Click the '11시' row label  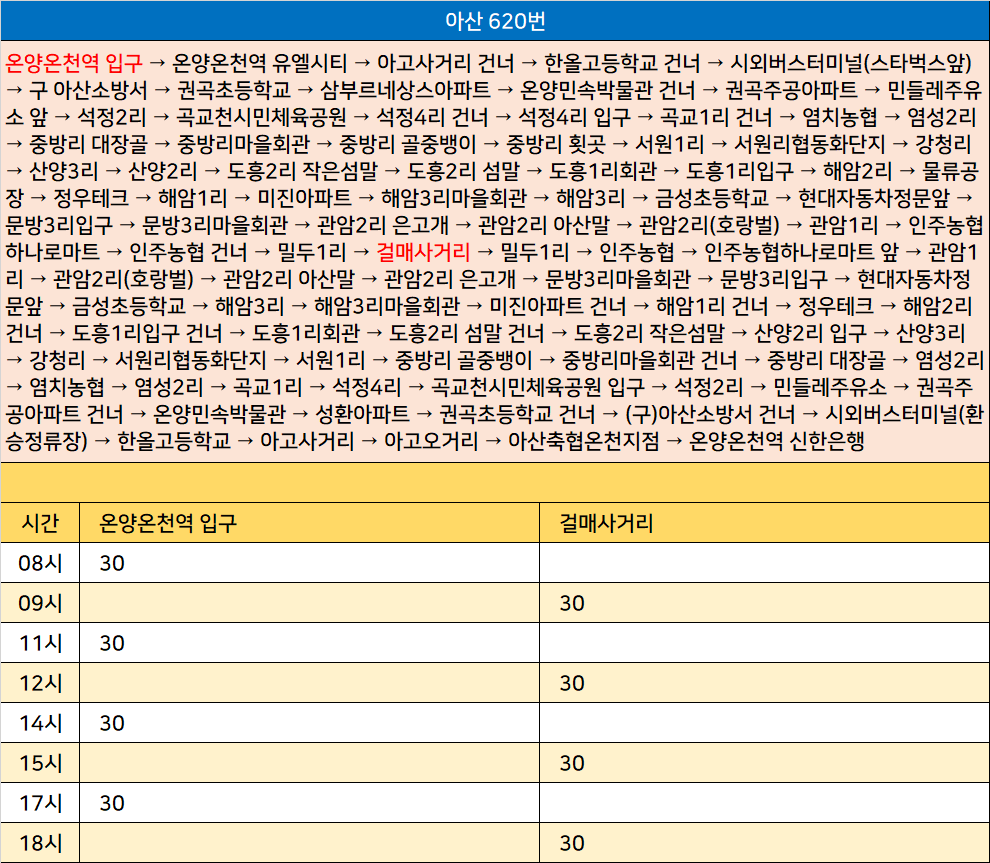[x=40, y=643]
